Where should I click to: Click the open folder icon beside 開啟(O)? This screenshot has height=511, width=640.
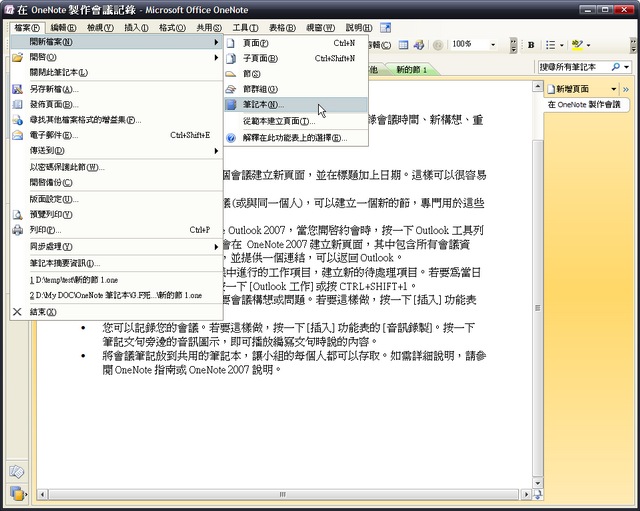tap(17, 57)
